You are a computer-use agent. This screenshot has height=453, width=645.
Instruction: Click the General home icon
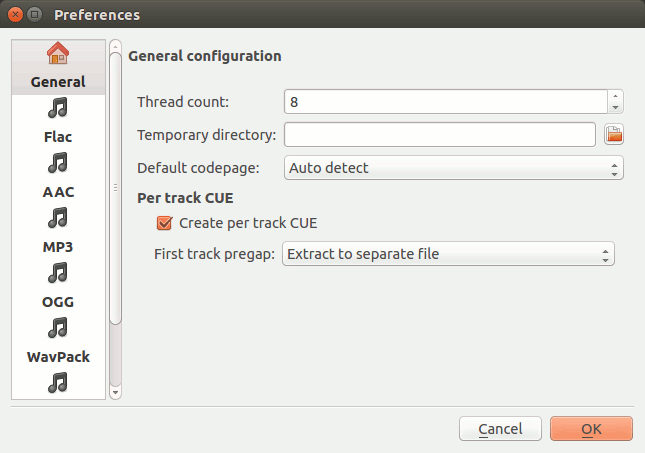tap(58, 54)
